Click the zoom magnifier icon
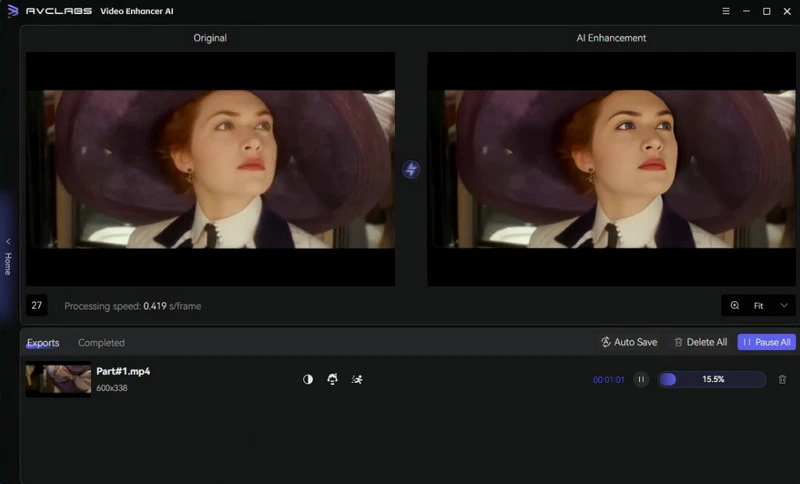 tap(735, 305)
